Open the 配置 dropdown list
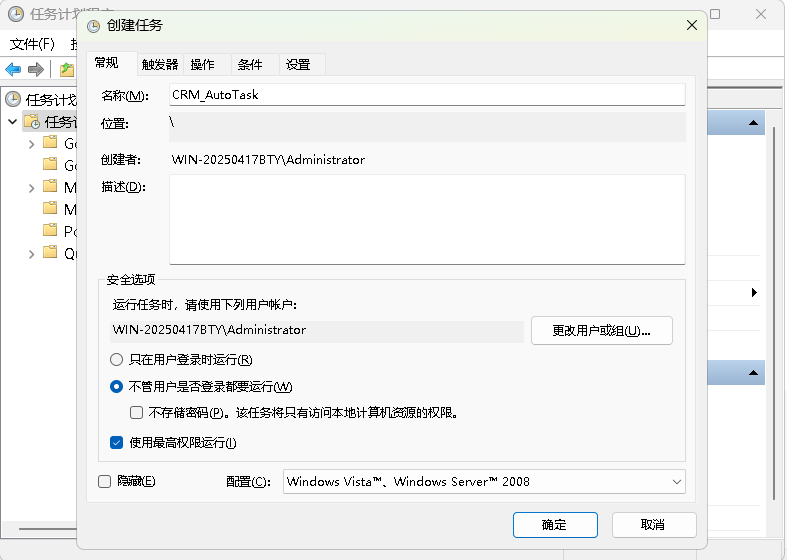The width and height of the screenshot is (787, 560). 484,481
